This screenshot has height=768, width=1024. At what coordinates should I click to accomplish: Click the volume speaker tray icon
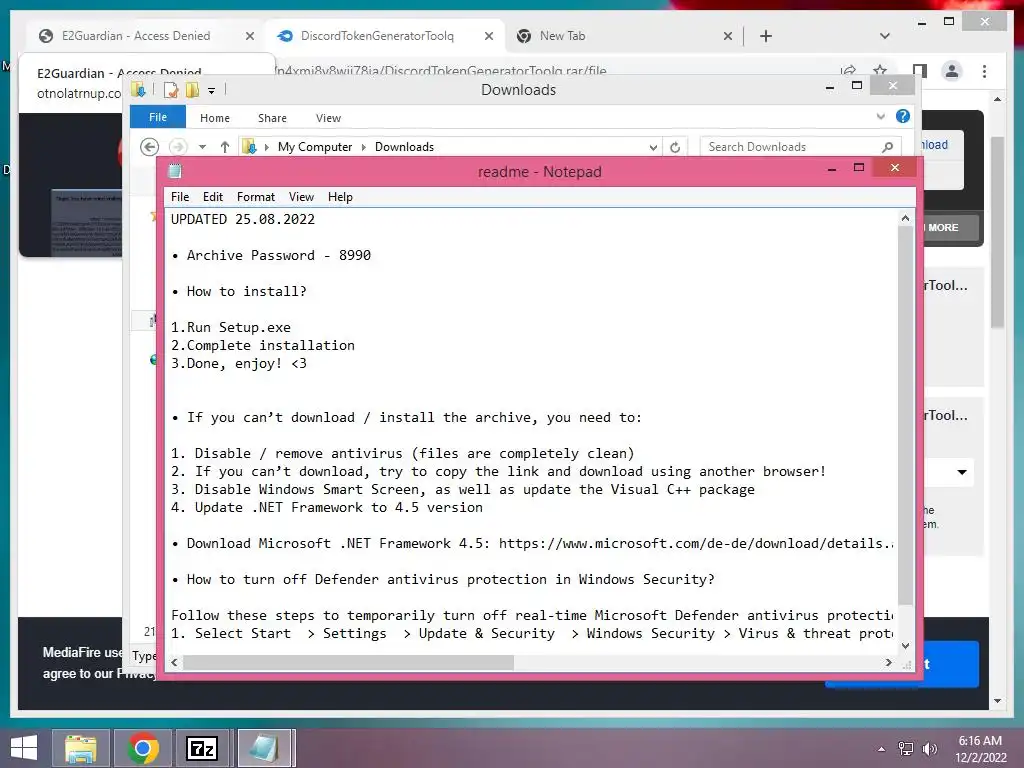click(x=929, y=749)
